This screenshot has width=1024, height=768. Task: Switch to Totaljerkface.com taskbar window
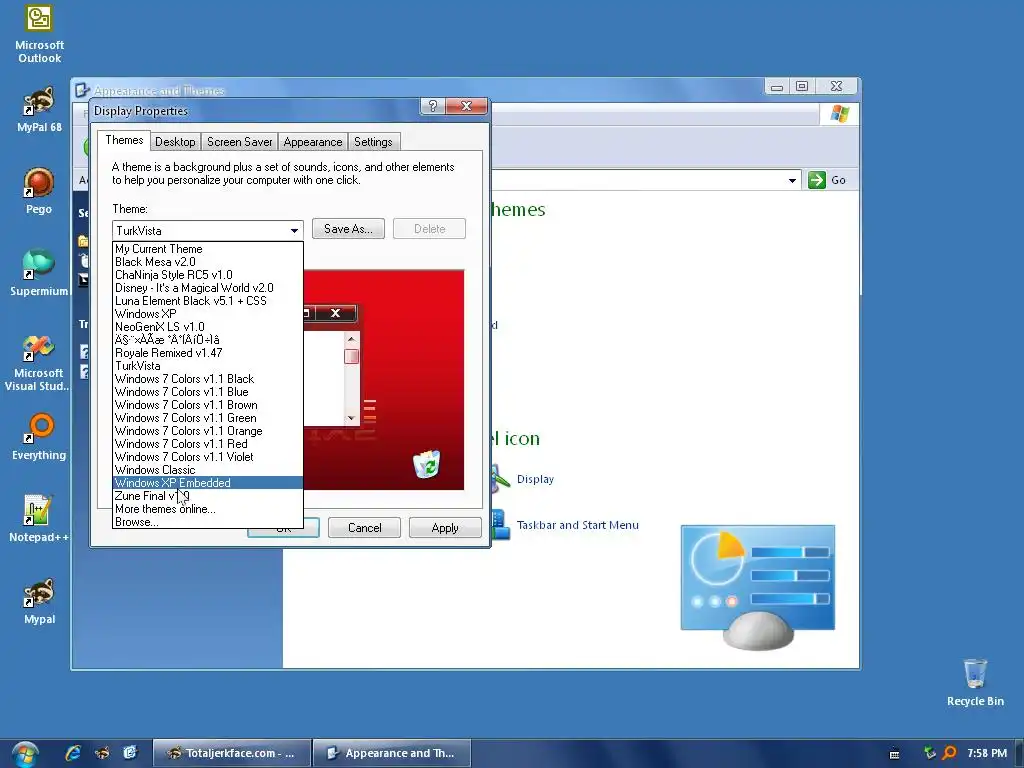tap(231, 753)
